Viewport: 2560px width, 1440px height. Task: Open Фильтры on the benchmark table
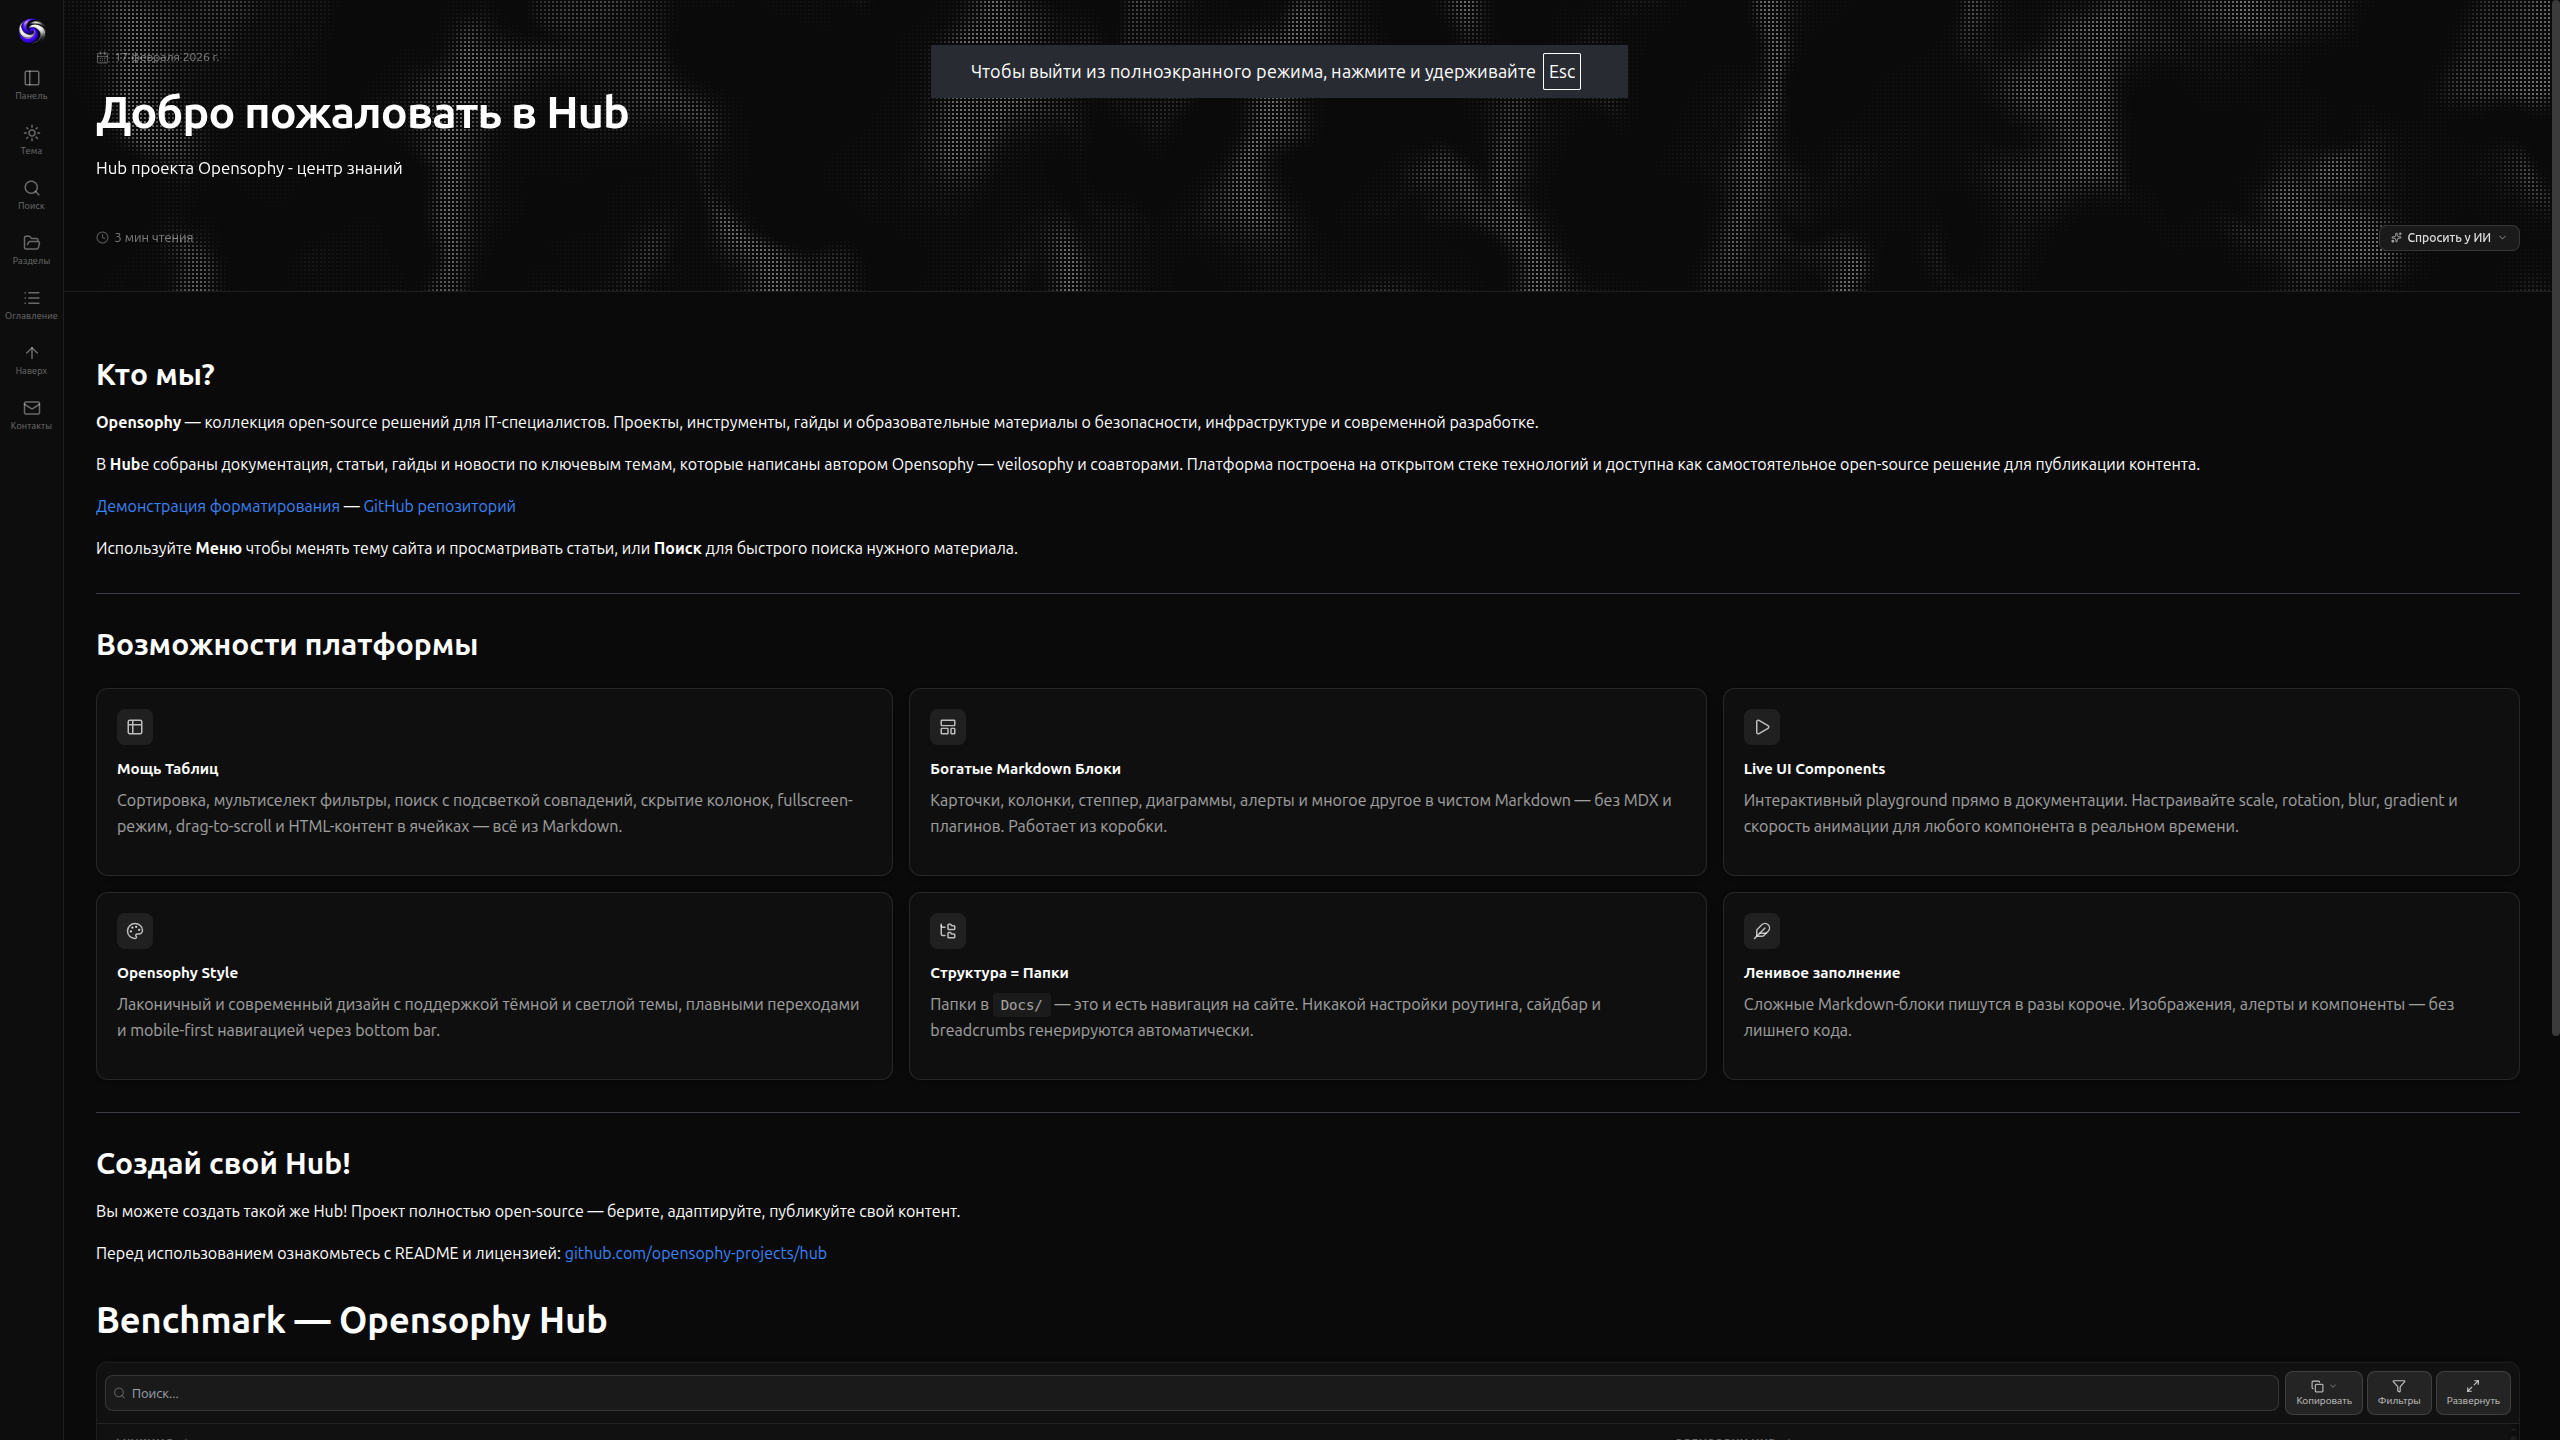coord(2399,1392)
